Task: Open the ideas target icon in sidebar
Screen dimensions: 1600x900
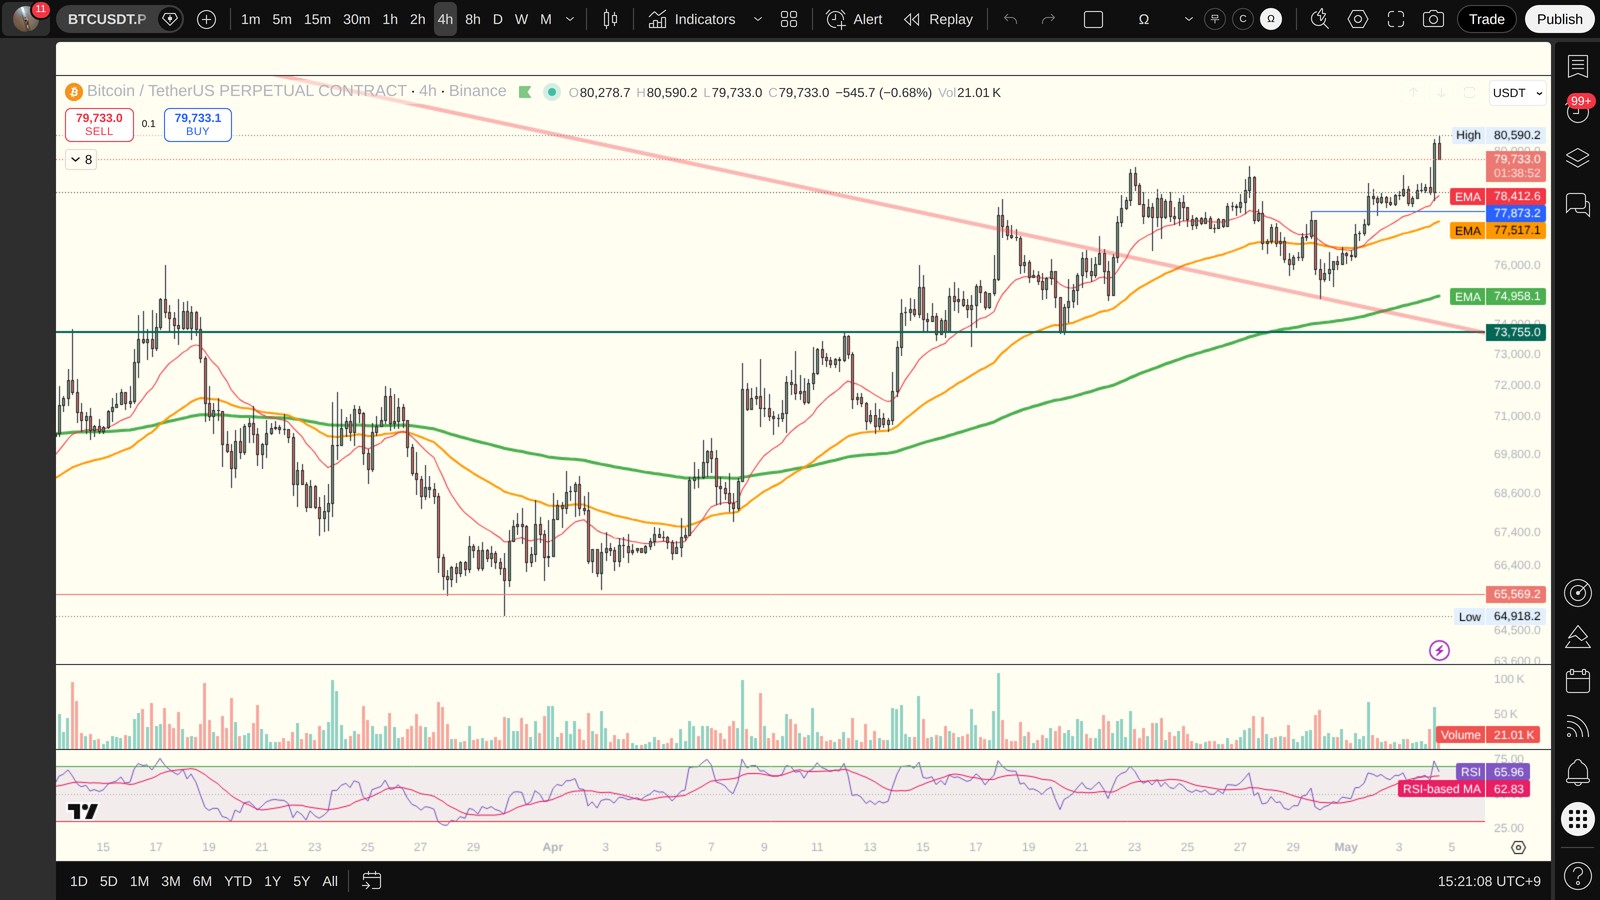Action: (1577, 593)
